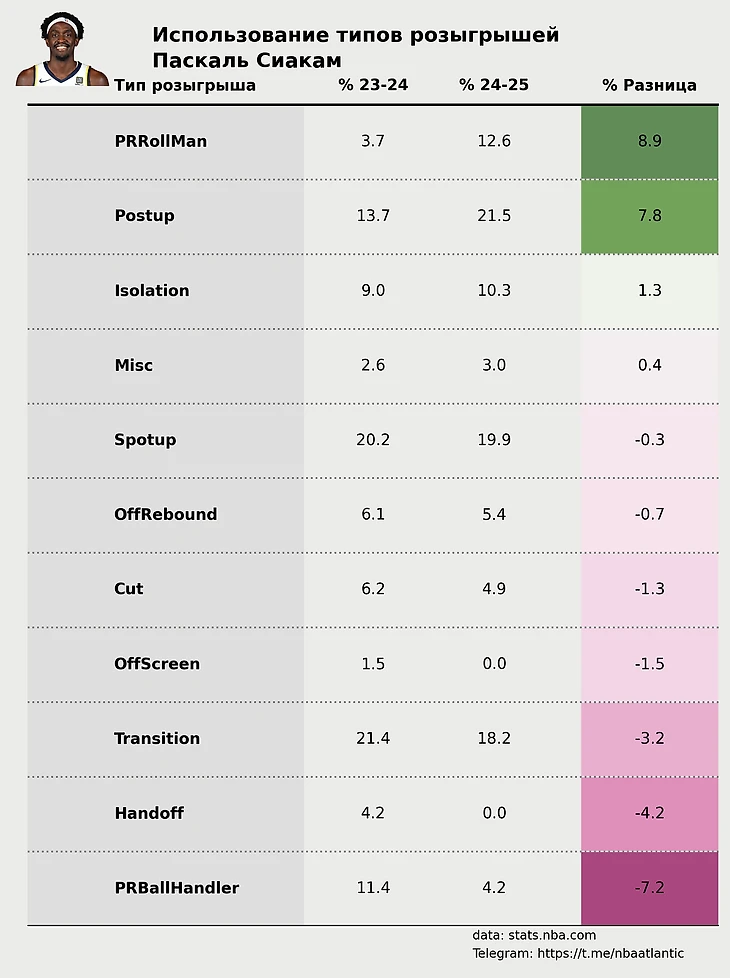Click the dark green 8.9 difference cell
This screenshot has height=978, width=730.
point(649,141)
